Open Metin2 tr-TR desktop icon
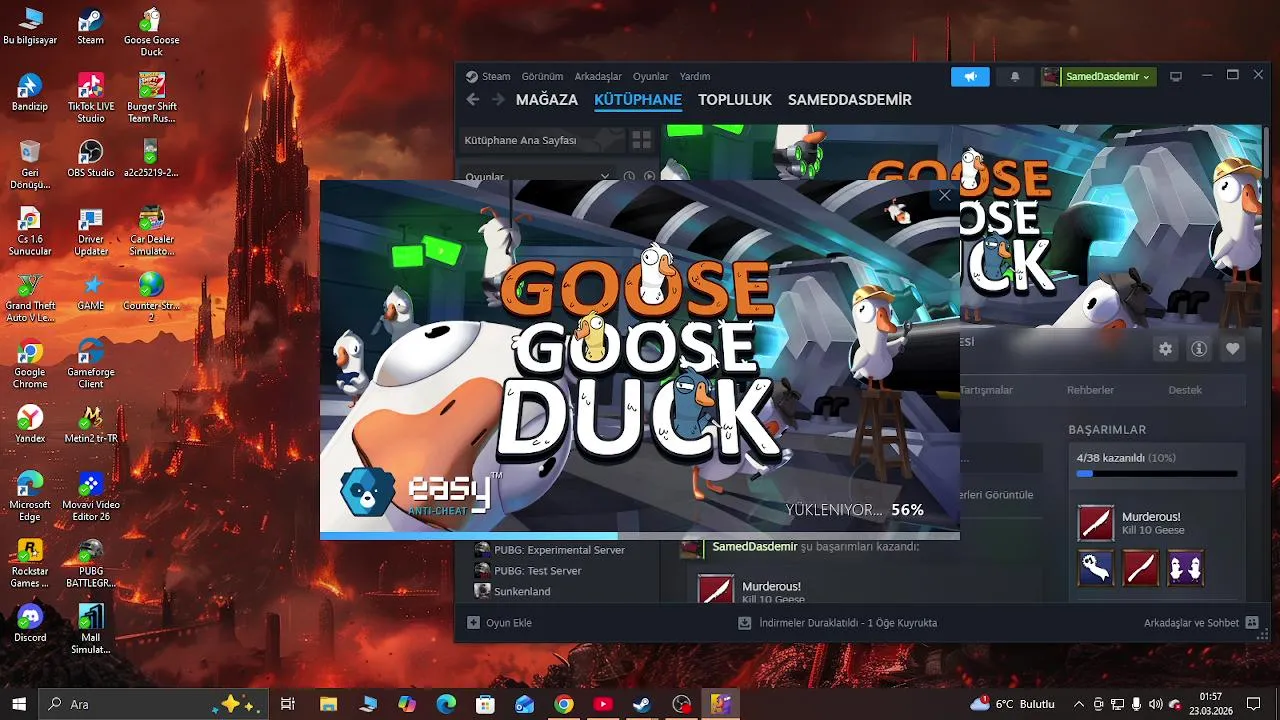Screen dimensions: 1280x720 (90, 425)
